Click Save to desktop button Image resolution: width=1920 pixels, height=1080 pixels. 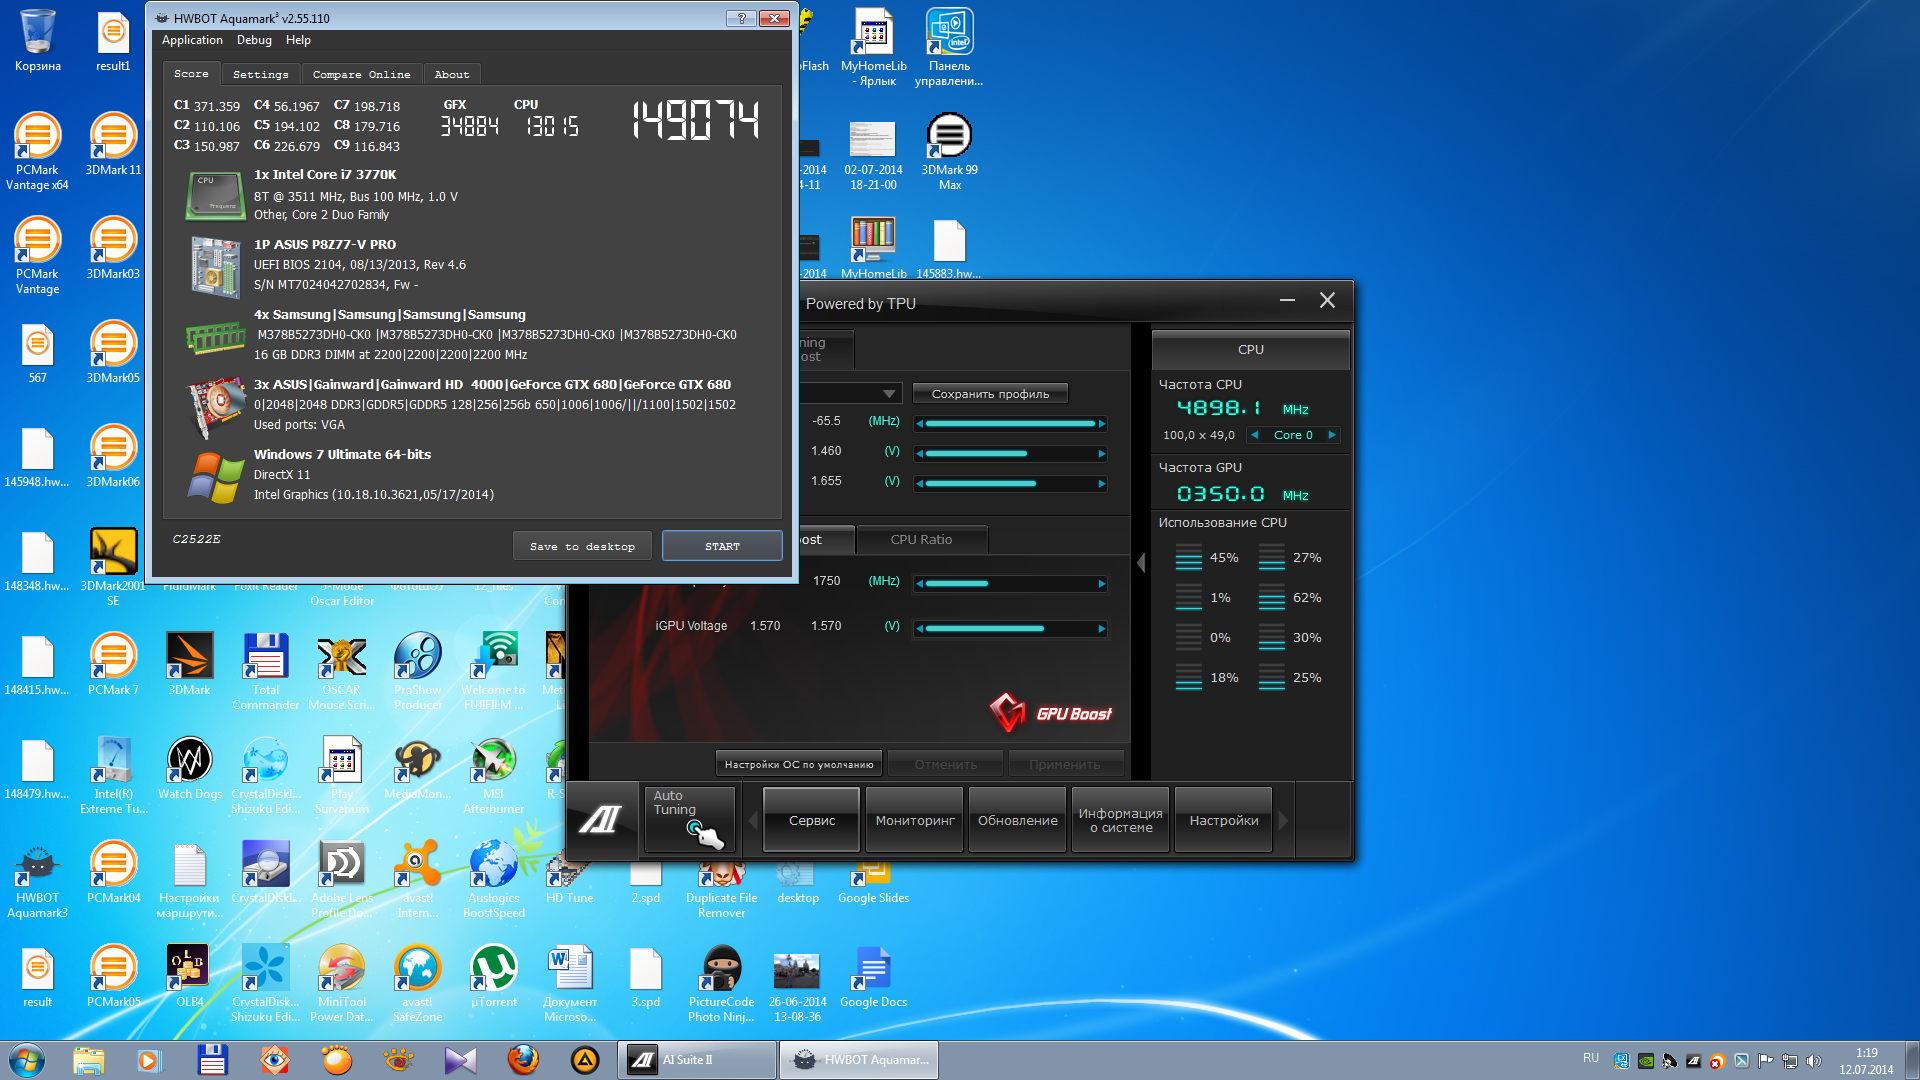pyautogui.click(x=582, y=547)
